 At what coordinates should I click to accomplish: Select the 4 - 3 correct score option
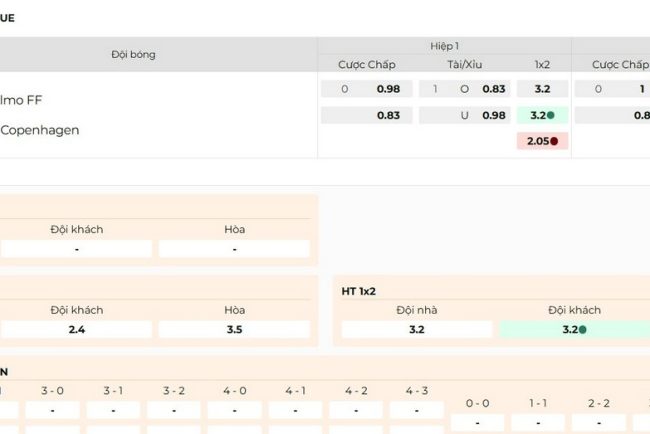point(416,410)
